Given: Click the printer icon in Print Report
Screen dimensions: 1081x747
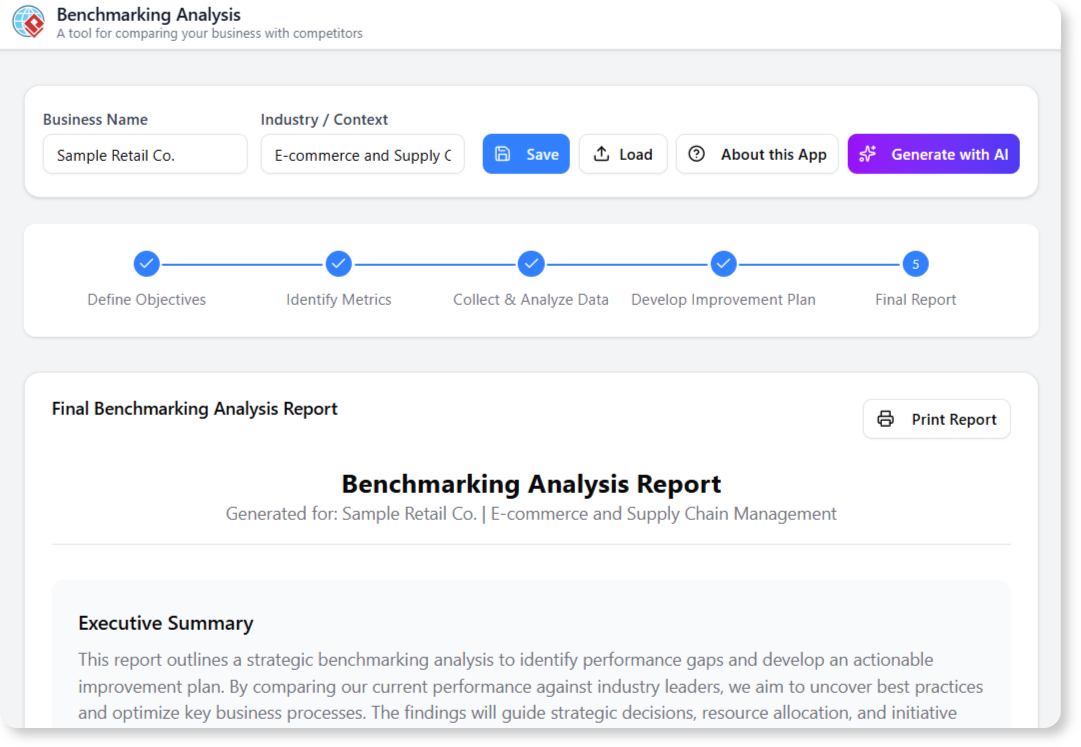Looking at the screenshot, I should tap(885, 419).
